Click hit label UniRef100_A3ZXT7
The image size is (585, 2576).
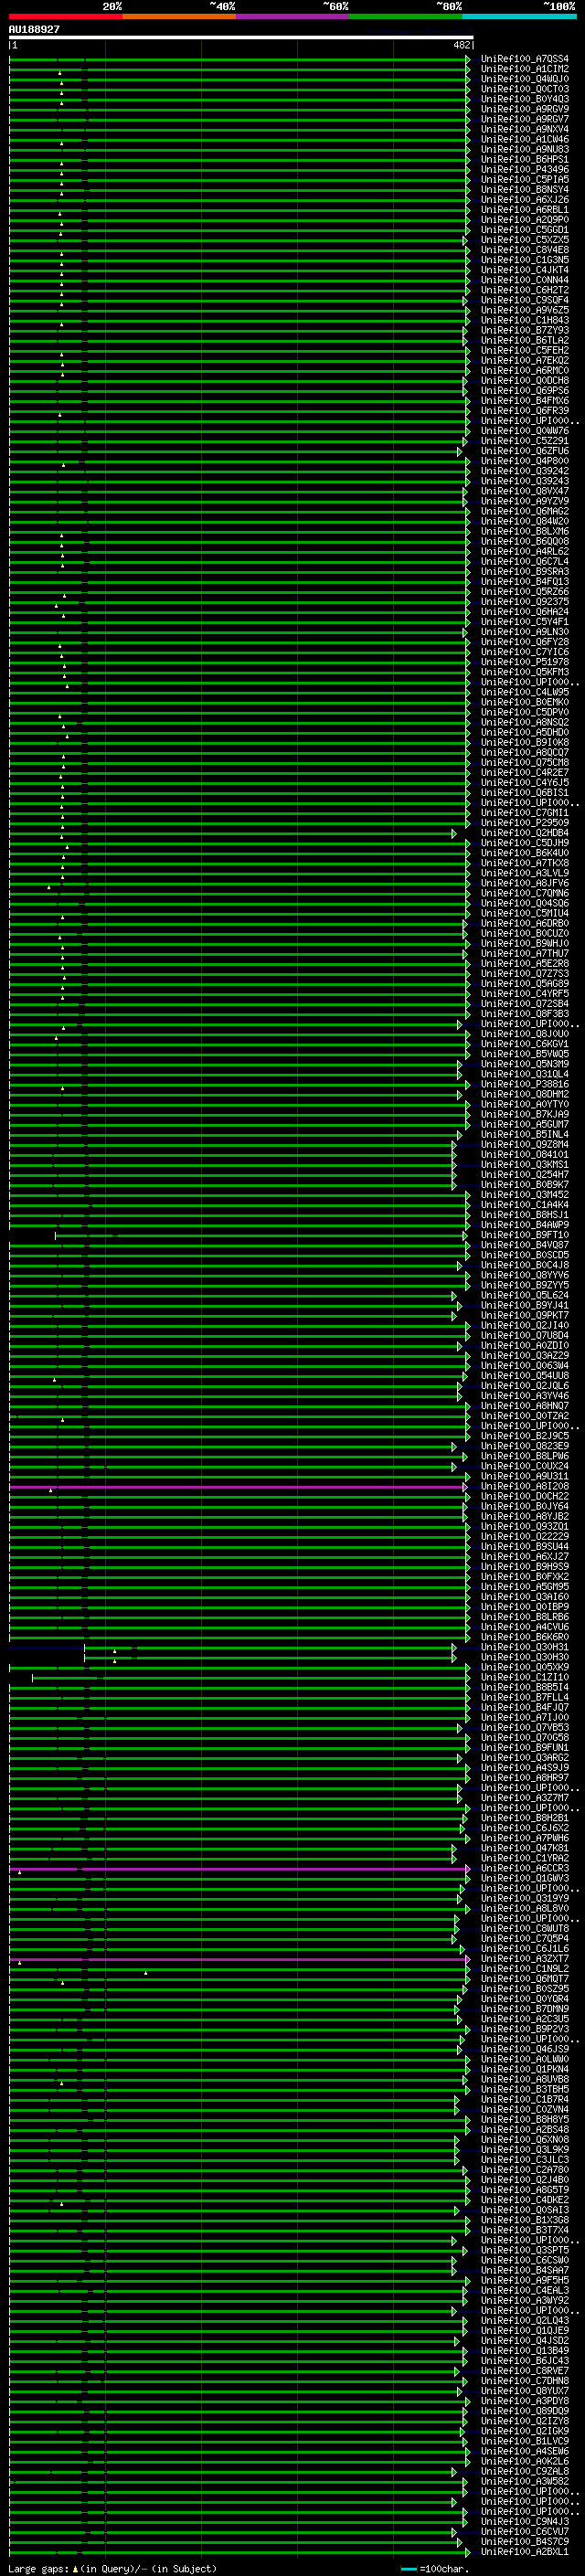point(525,1959)
